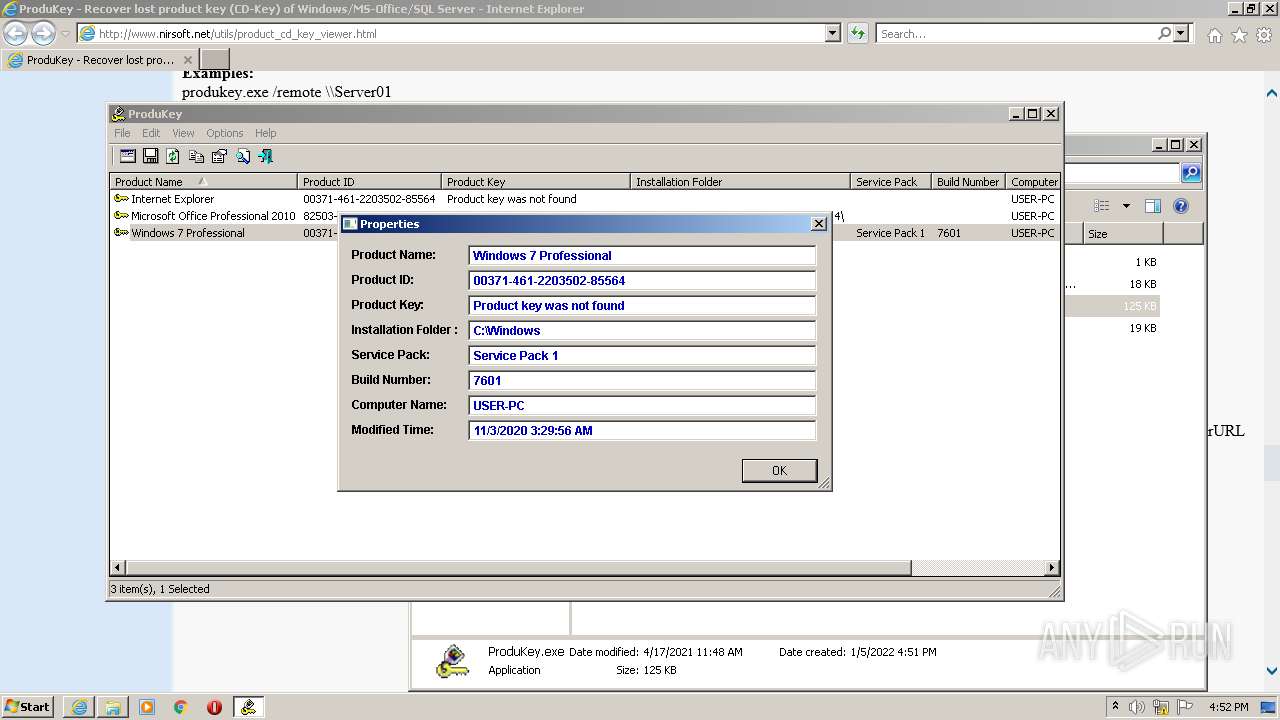Image resolution: width=1280 pixels, height=720 pixels.
Task: Click the Find magnifier icon in ProduKey toolbar
Action: (x=243, y=156)
